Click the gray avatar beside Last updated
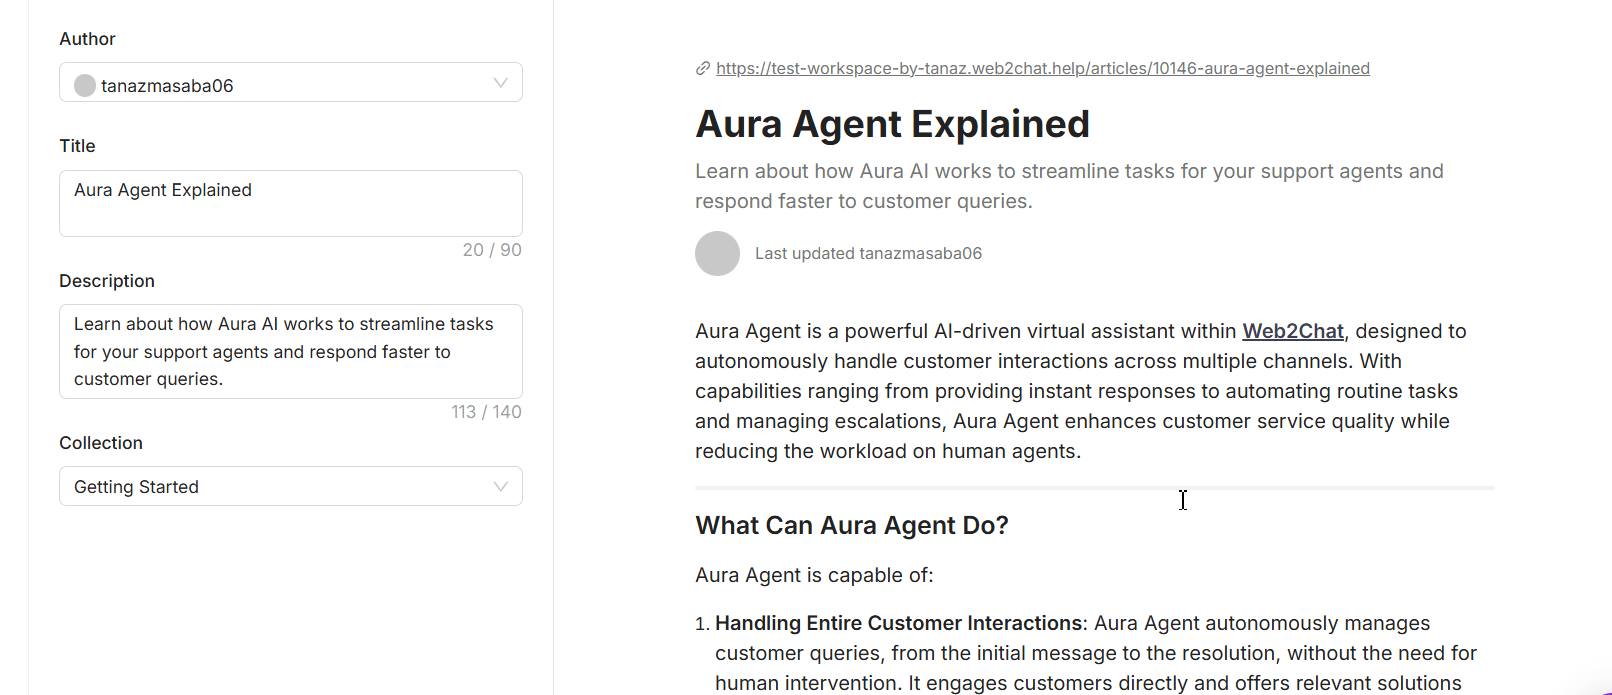Viewport: 1612px width, 695px height. click(717, 254)
